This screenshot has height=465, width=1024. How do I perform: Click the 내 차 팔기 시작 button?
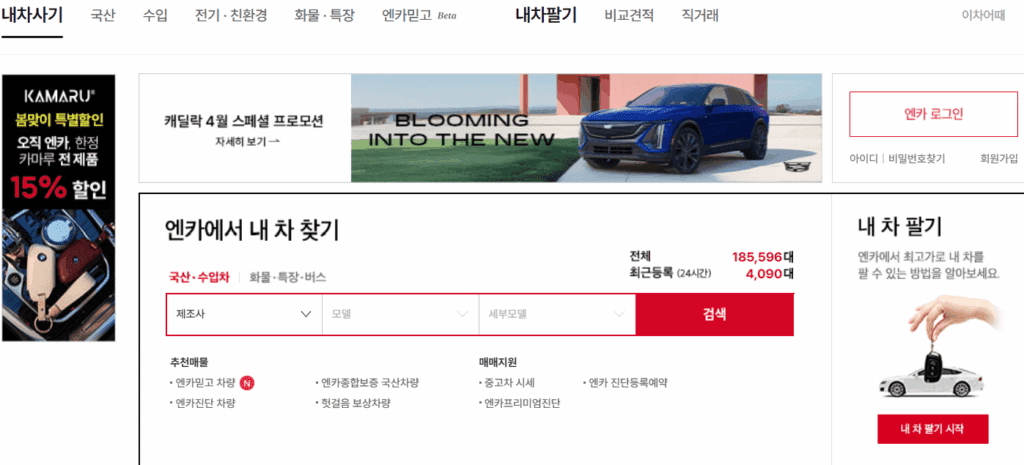click(933, 429)
